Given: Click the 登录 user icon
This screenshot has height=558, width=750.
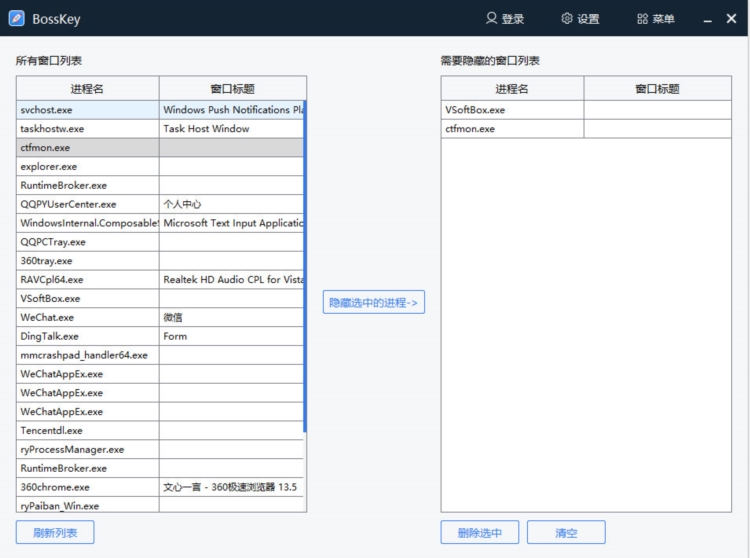Looking at the screenshot, I should pyautogui.click(x=491, y=18).
